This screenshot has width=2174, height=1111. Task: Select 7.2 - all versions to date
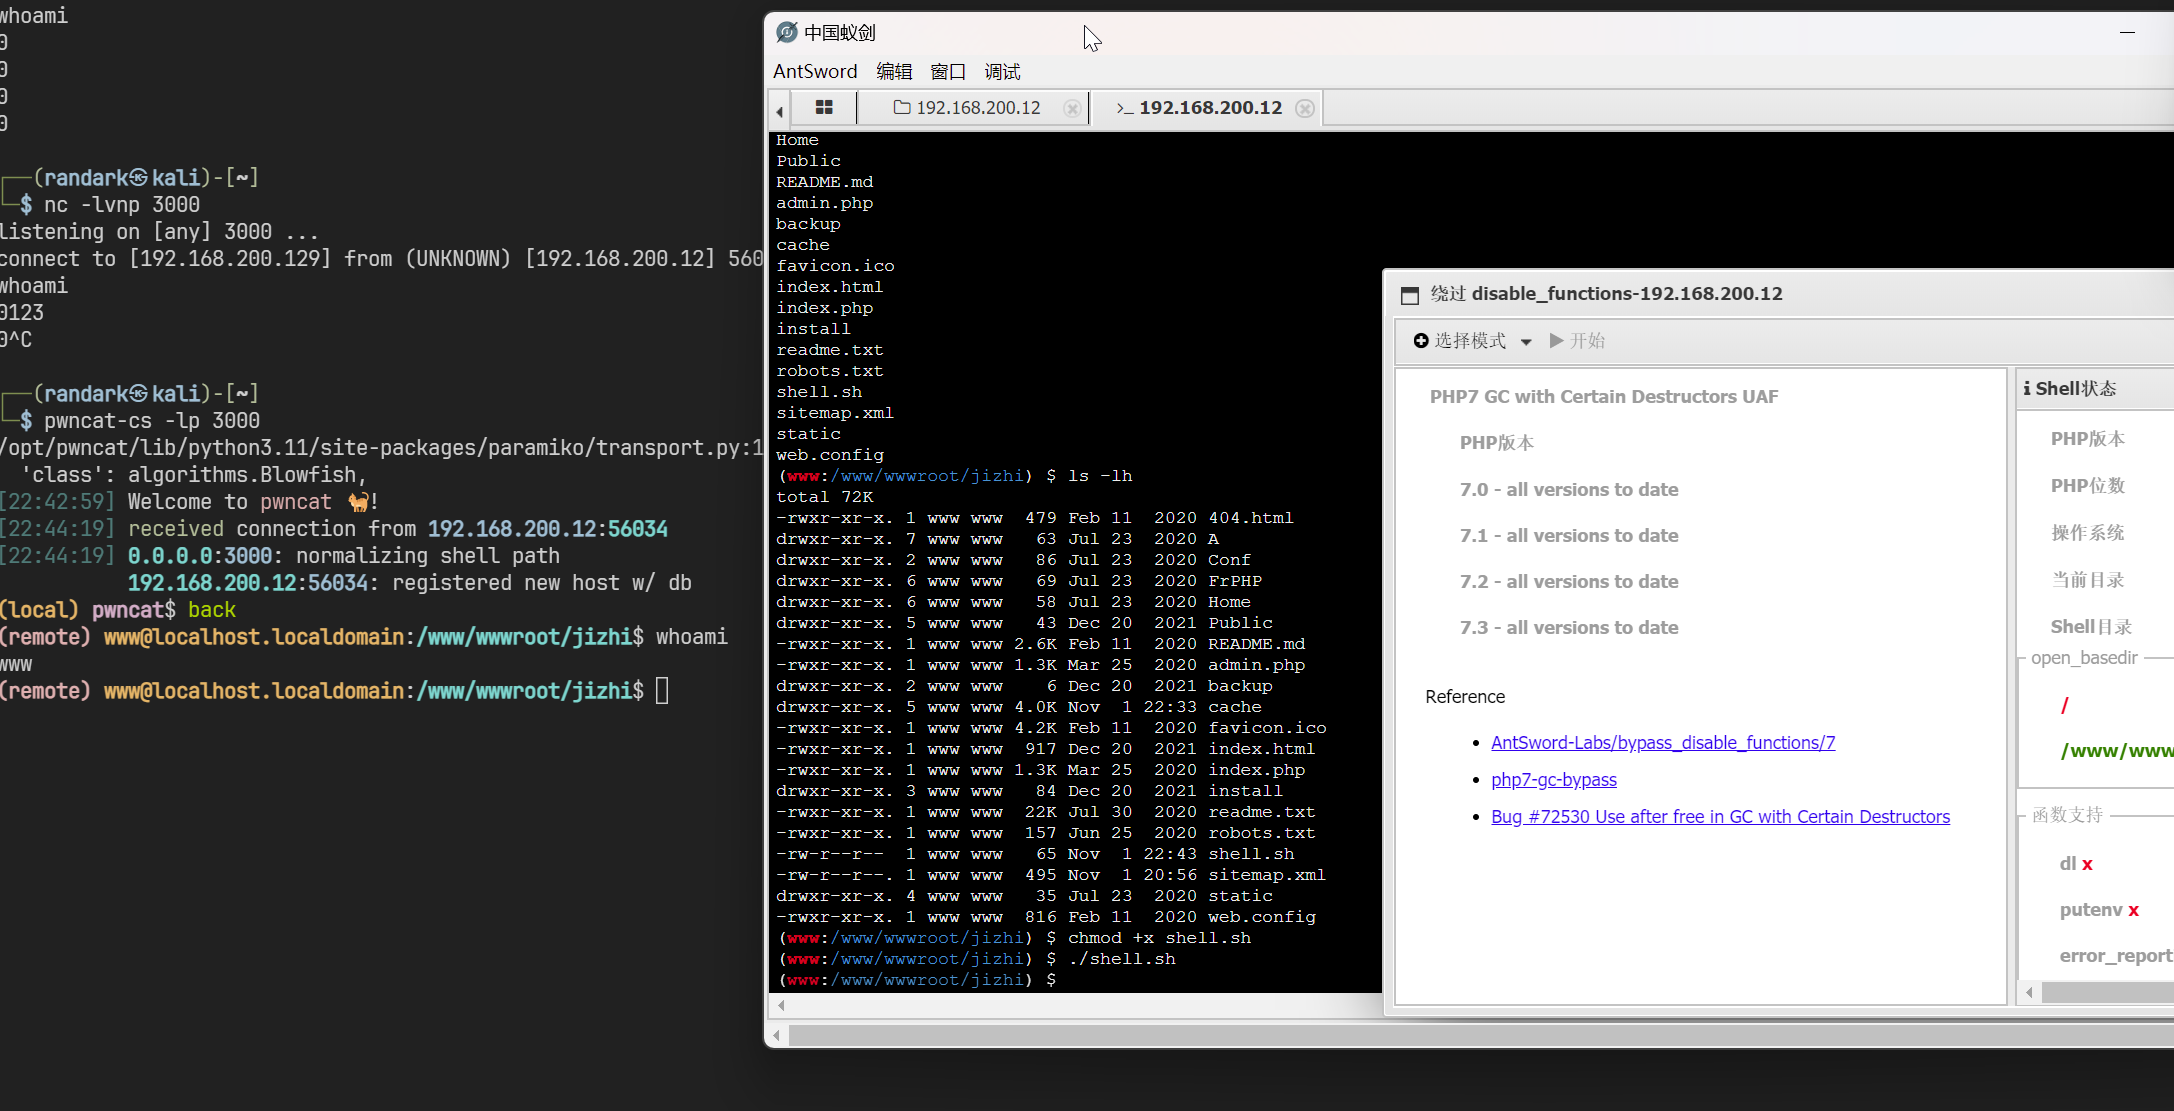click(1569, 582)
